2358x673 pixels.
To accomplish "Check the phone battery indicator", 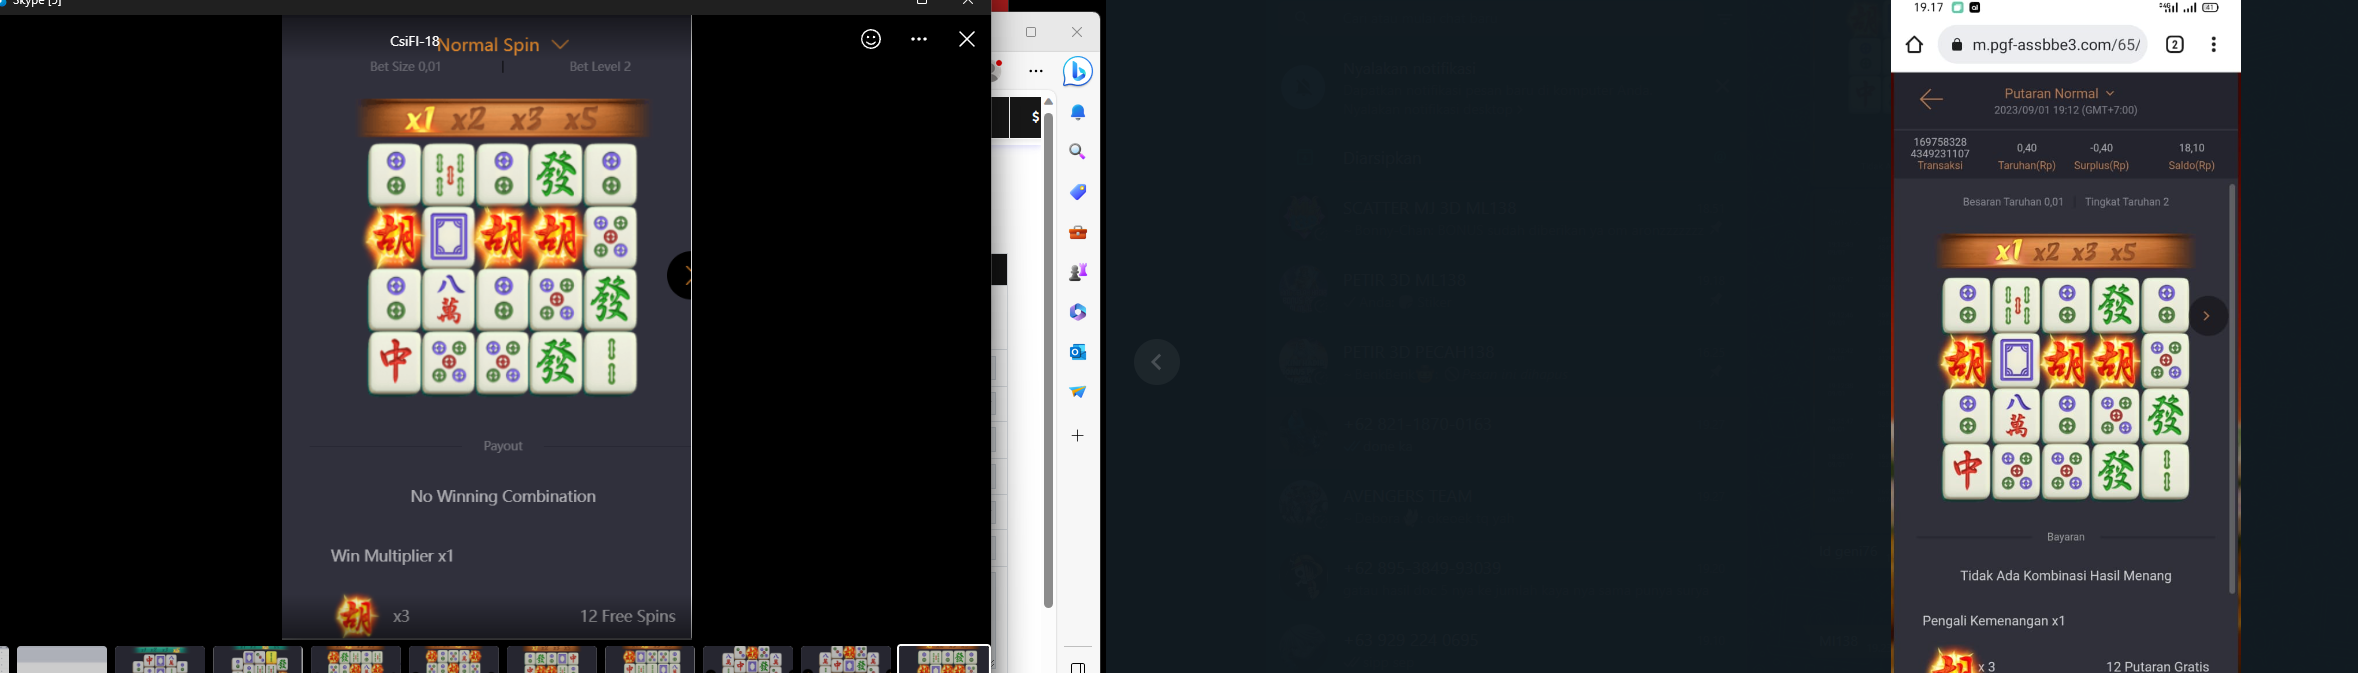I will point(2211,7).
